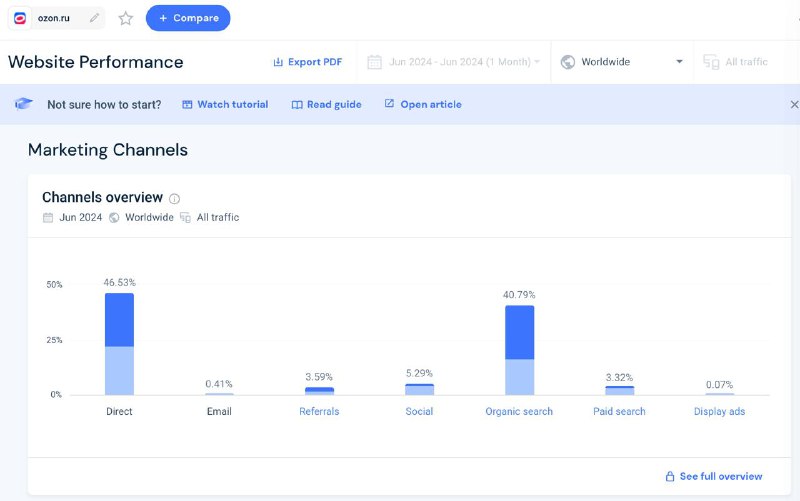Open the Read guide link
This screenshot has width=800, height=501.
[327, 104]
